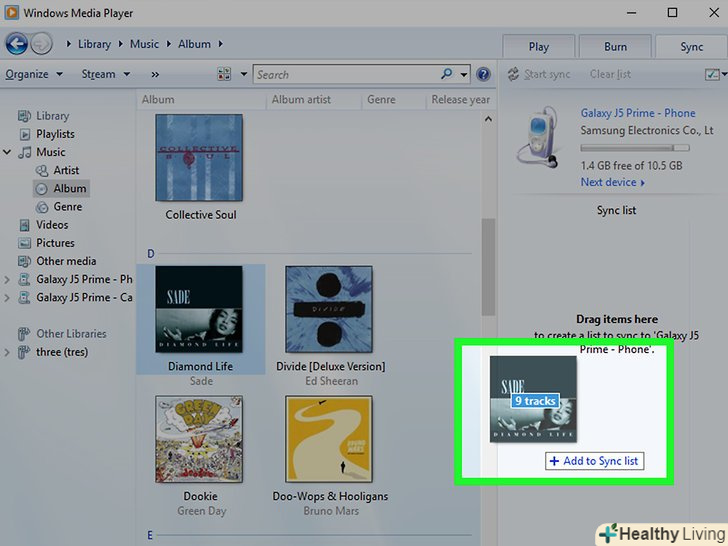The image size is (728, 546).
Task: Click the Music note icon in the sidebar
Action: click(25, 152)
